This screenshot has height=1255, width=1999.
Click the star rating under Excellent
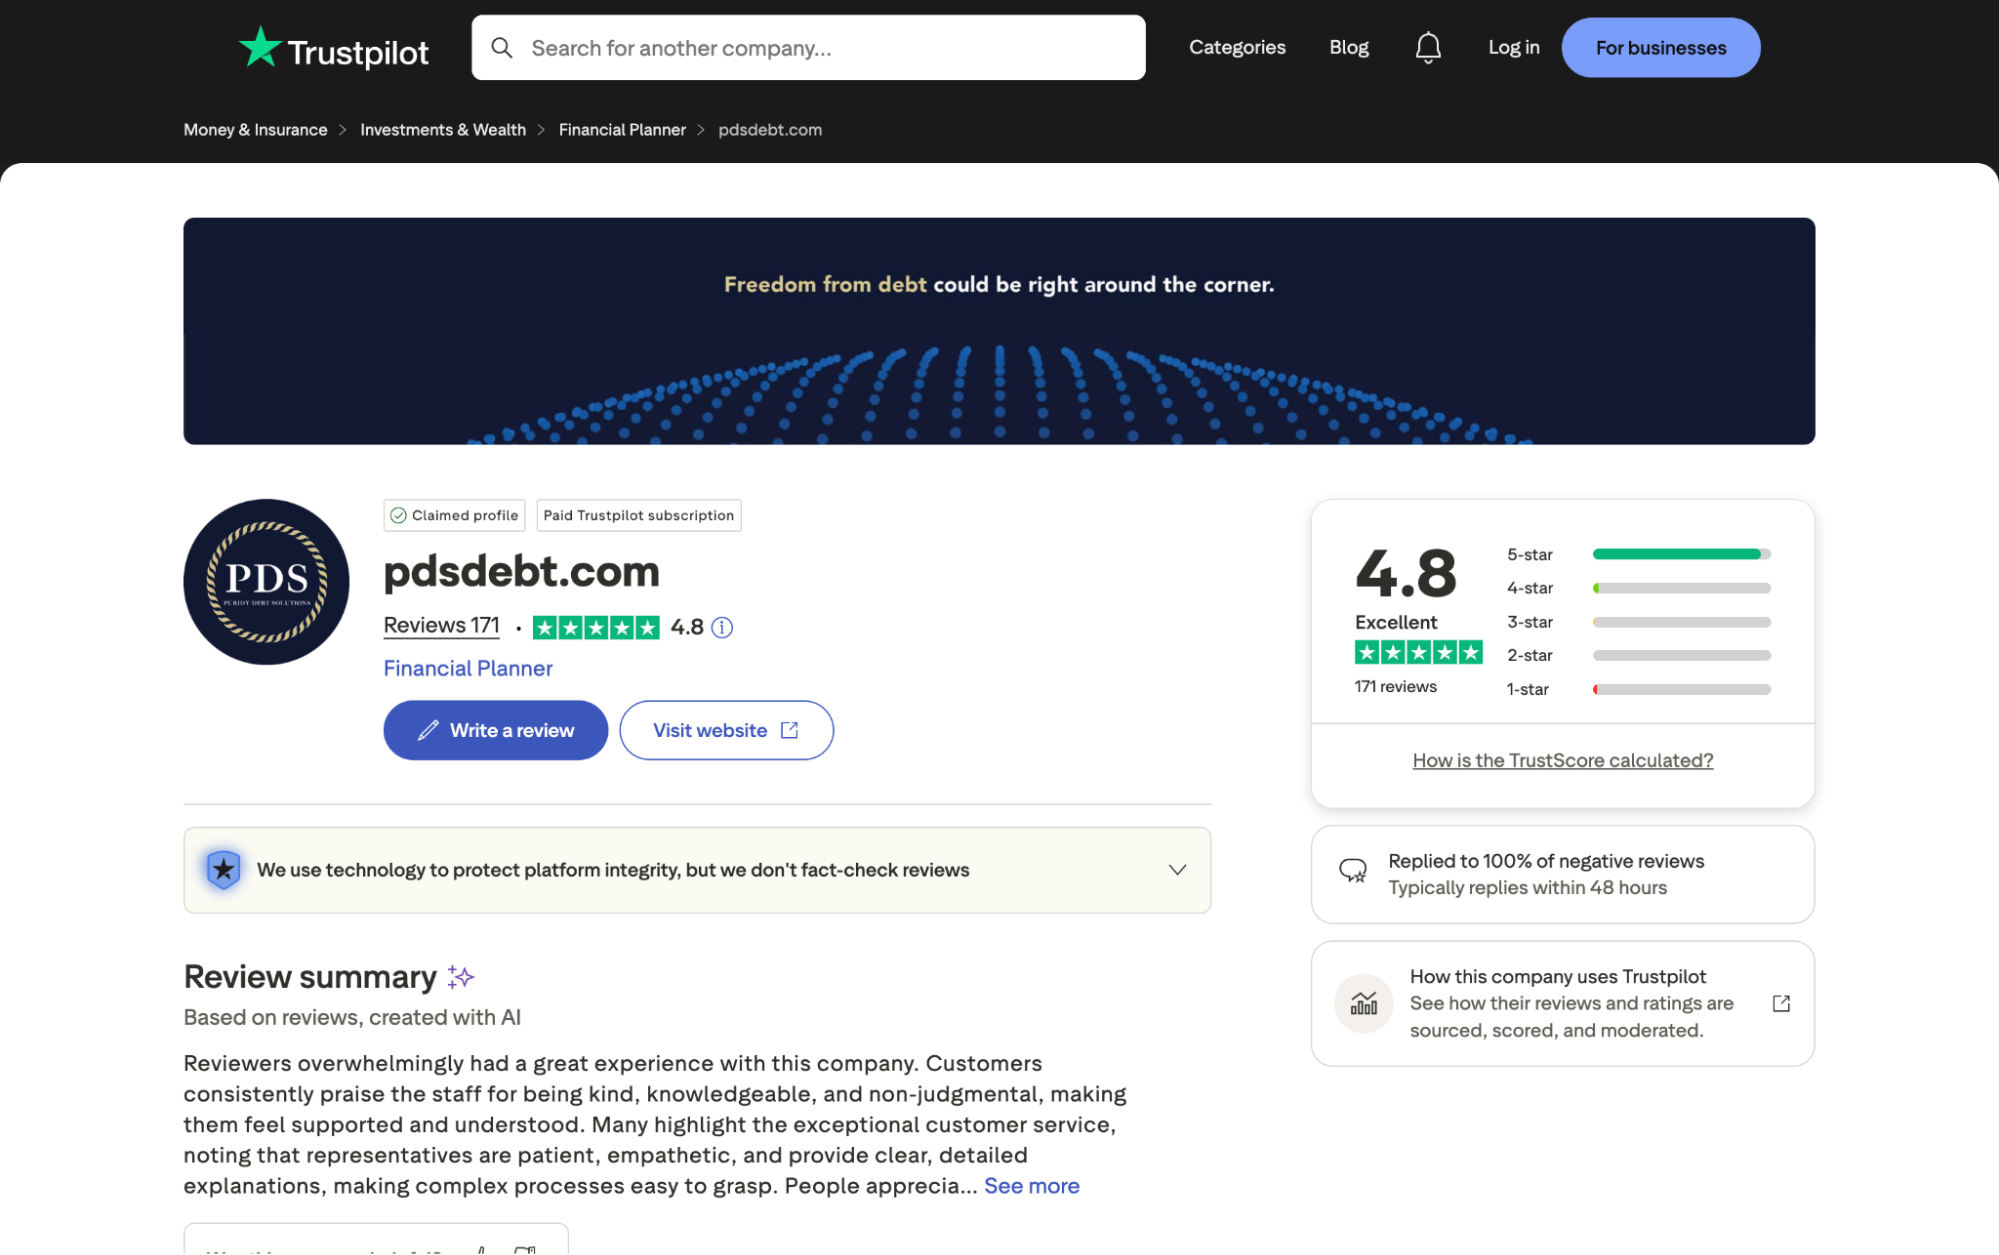[x=1418, y=653]
